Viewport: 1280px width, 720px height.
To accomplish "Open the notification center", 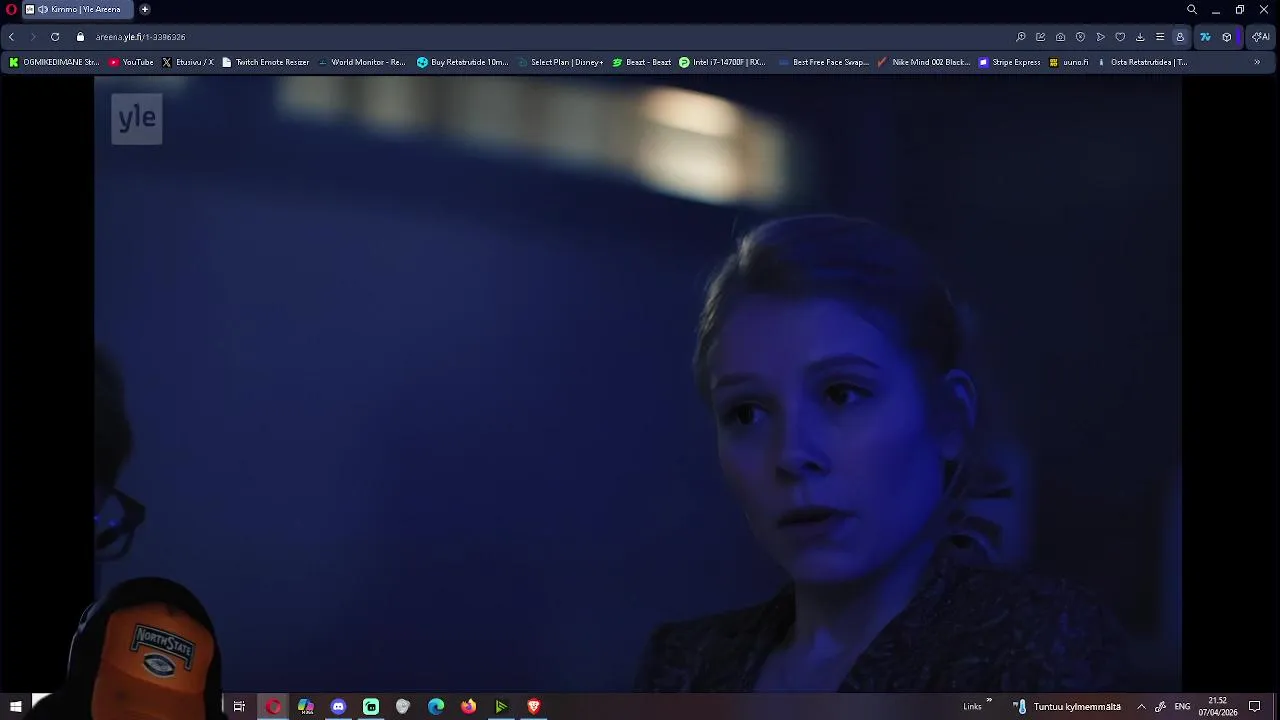I will [x=1255, y=706].
